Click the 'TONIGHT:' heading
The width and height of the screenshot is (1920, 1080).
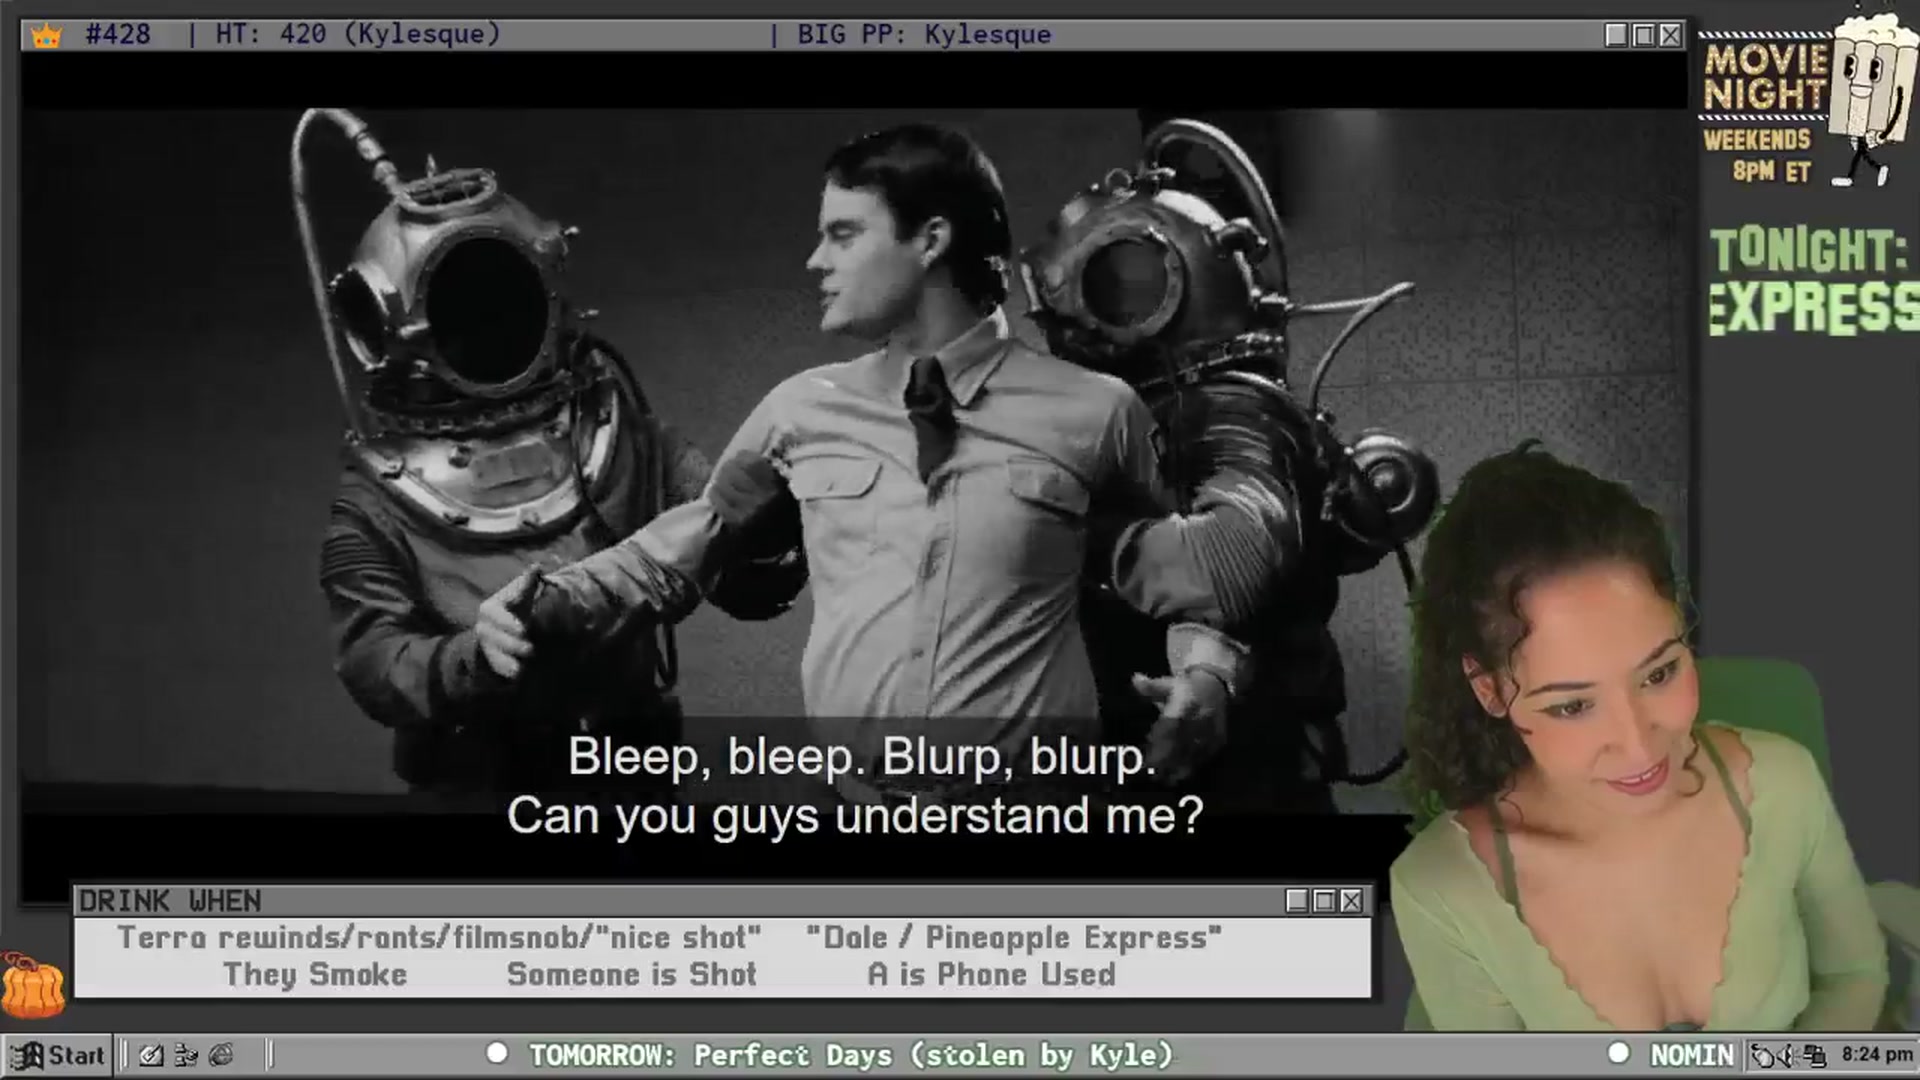tap(1808, 251)
